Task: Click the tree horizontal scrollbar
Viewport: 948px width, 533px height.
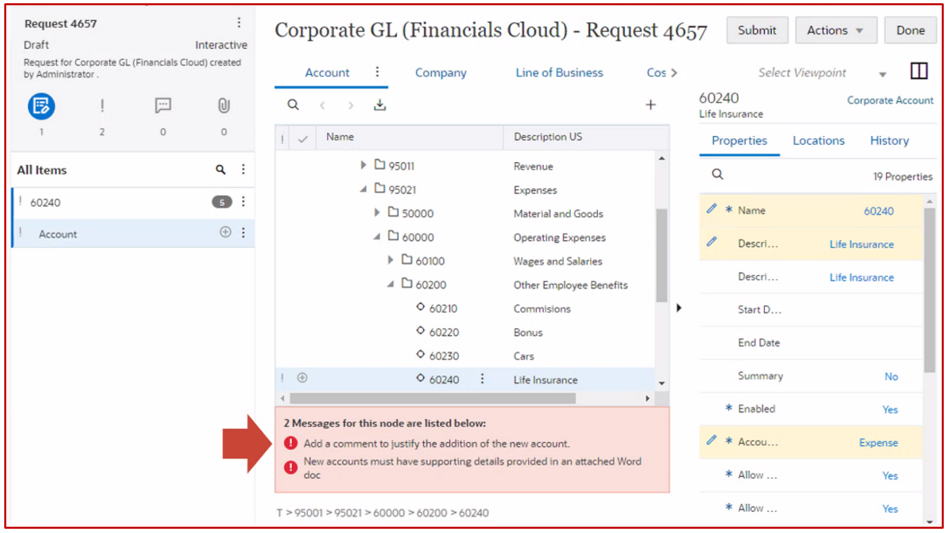Action: [x=432, y=398]
